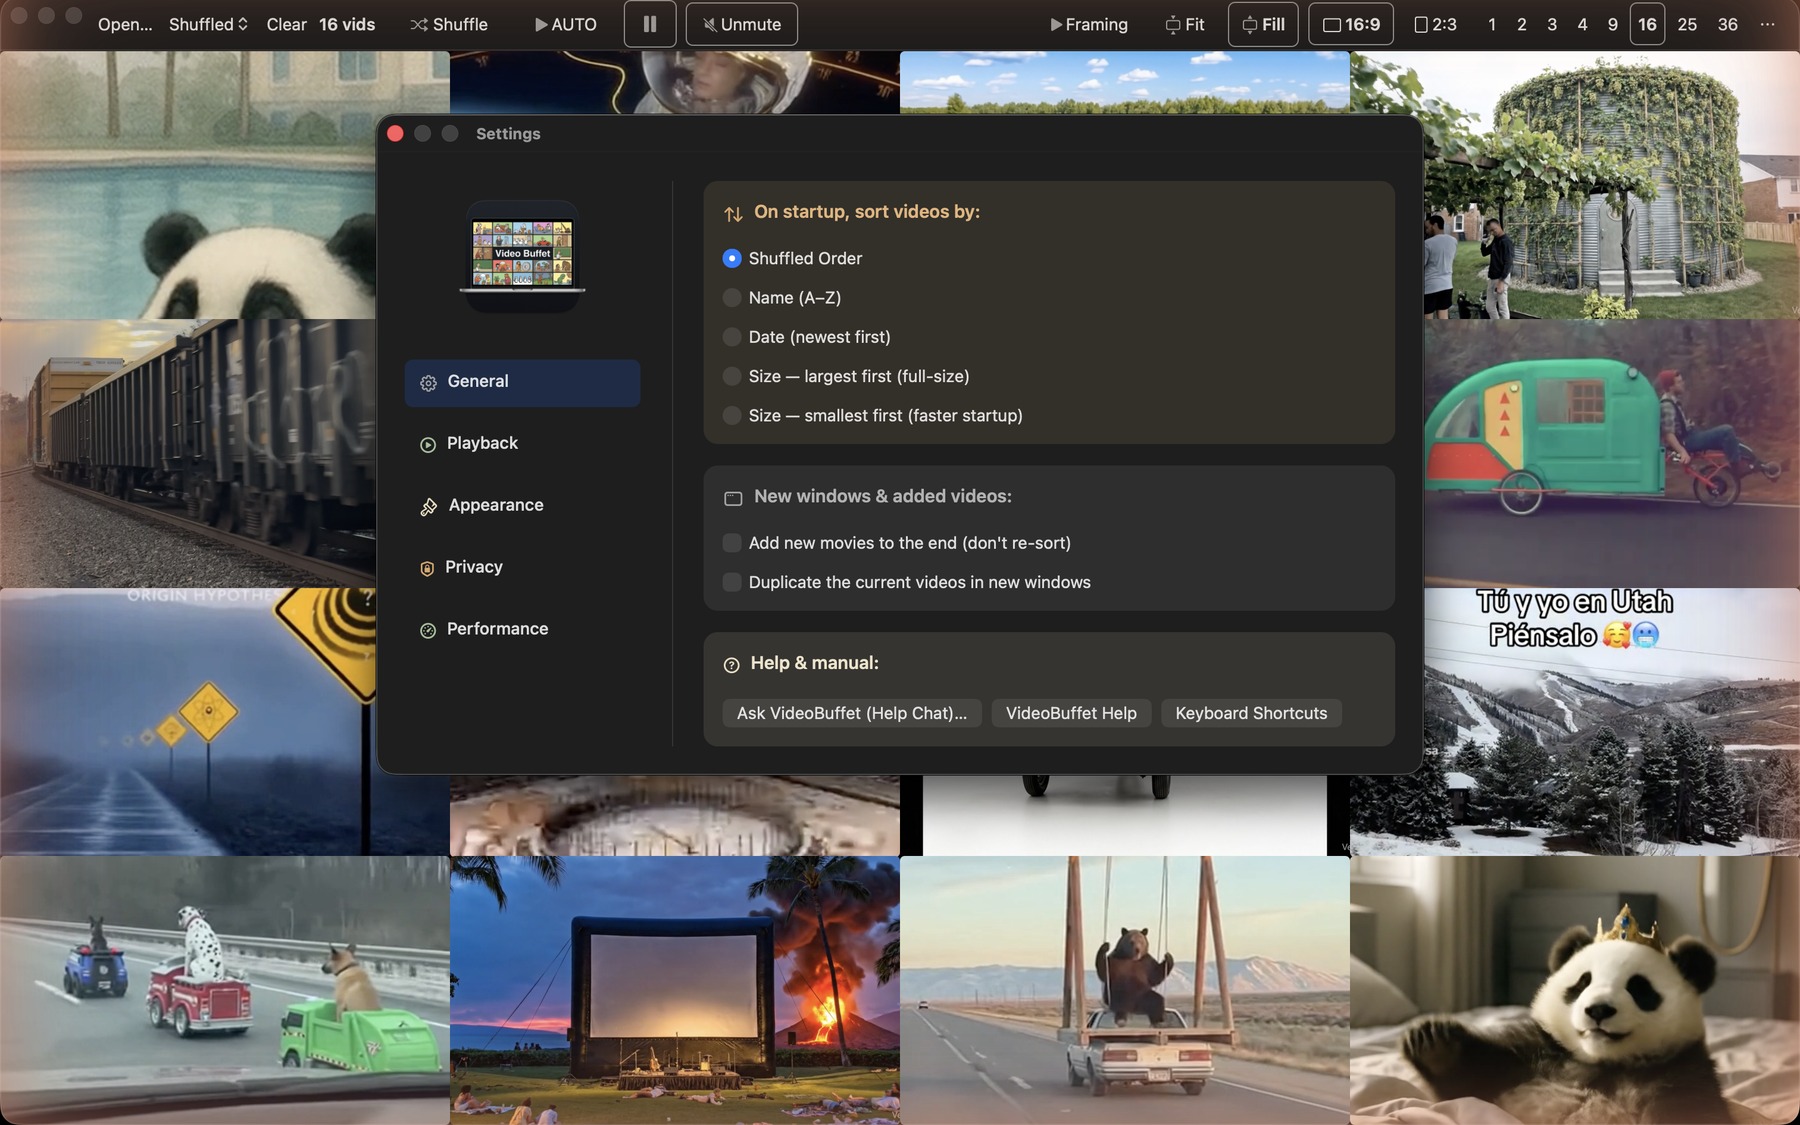Click Open... in the toolbar
This screenshot has width=1800, height=1125.
point(125,24)
